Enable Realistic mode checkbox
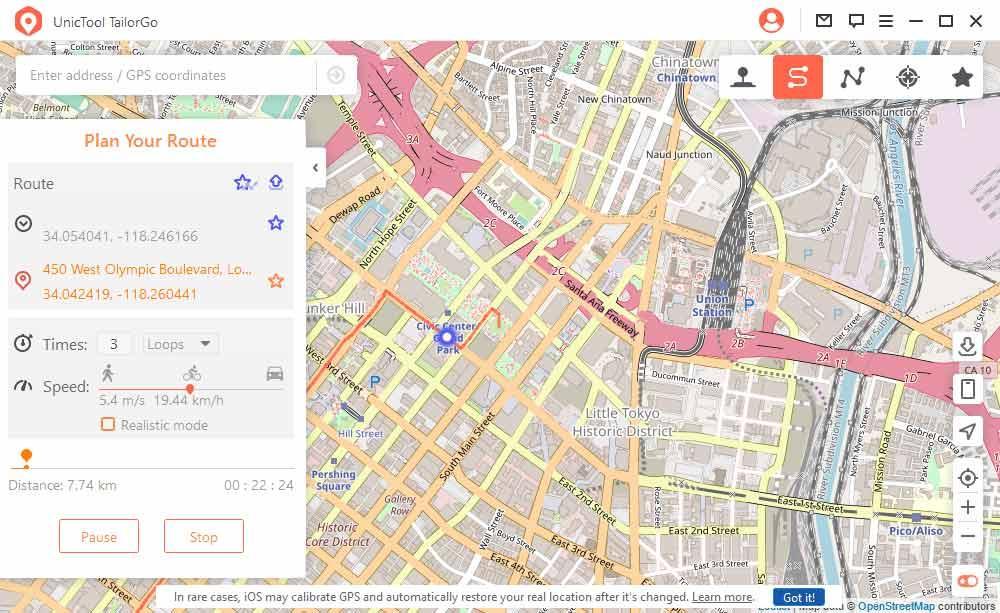Viewport: 1000px width, 613px height. pos(108,424)
